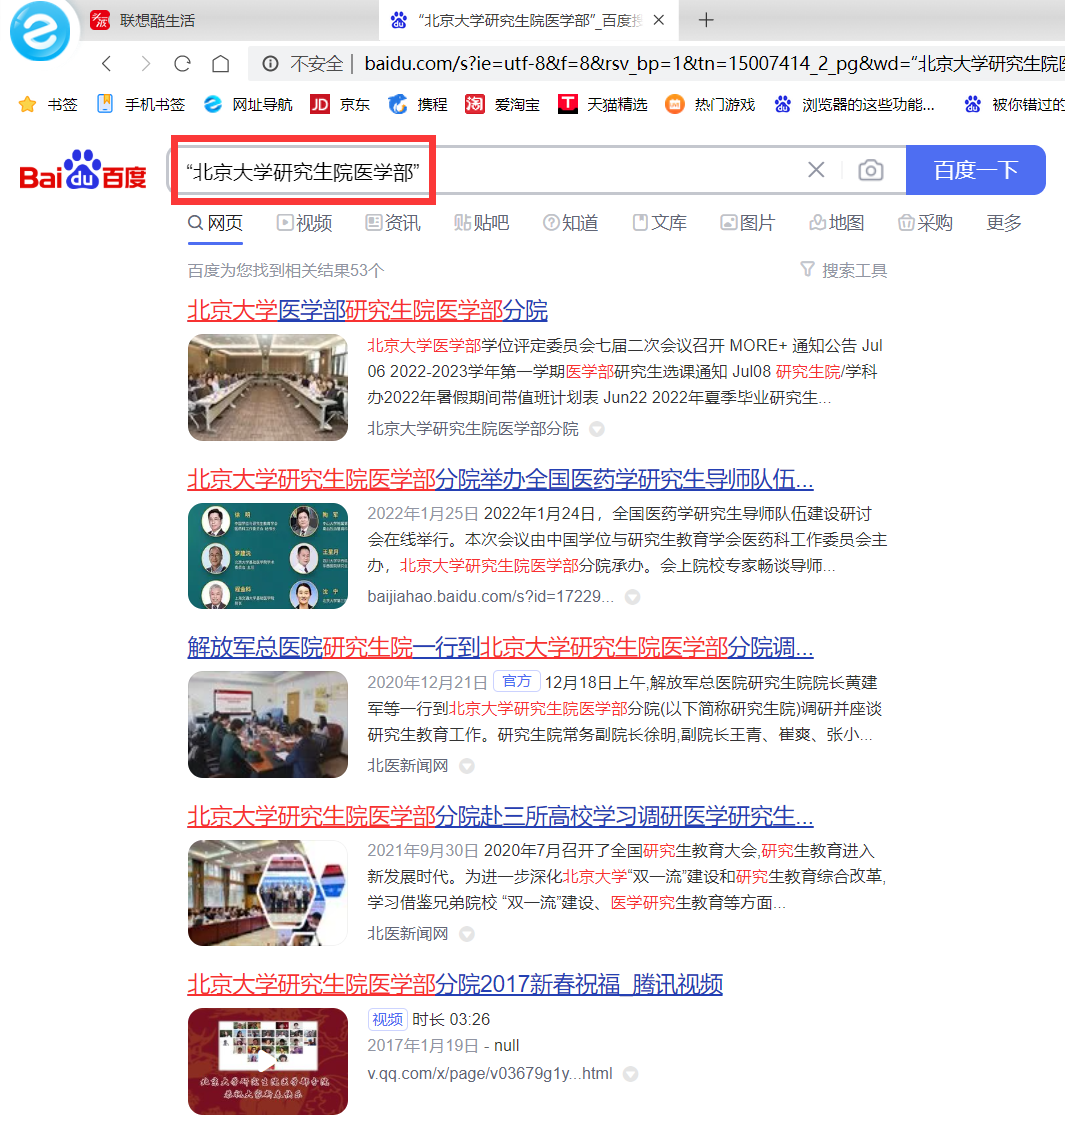This screenshot has height=1130, width=1065.
Task: Select the 网页 search tab
Action: coord(215,223)
